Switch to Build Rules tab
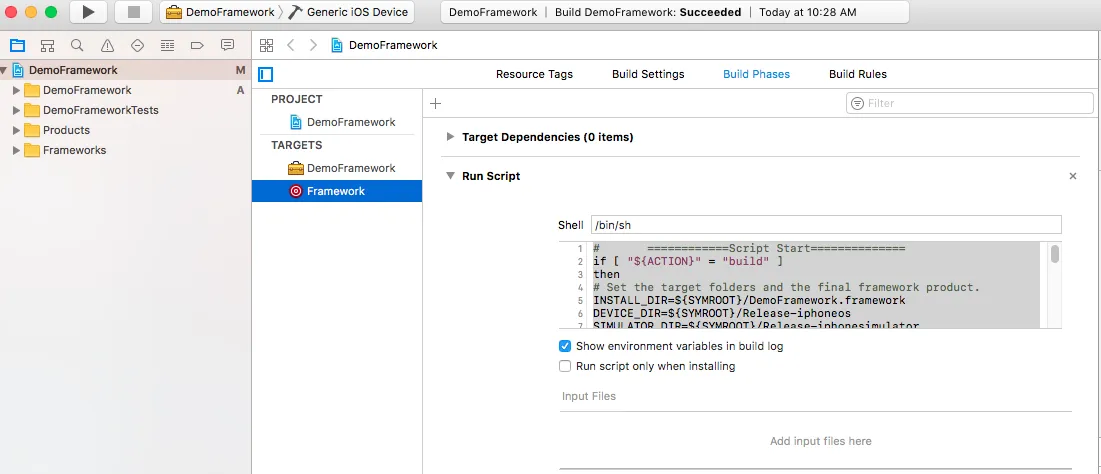This screenshot has width=1101, height=474. tap(857, 74)
